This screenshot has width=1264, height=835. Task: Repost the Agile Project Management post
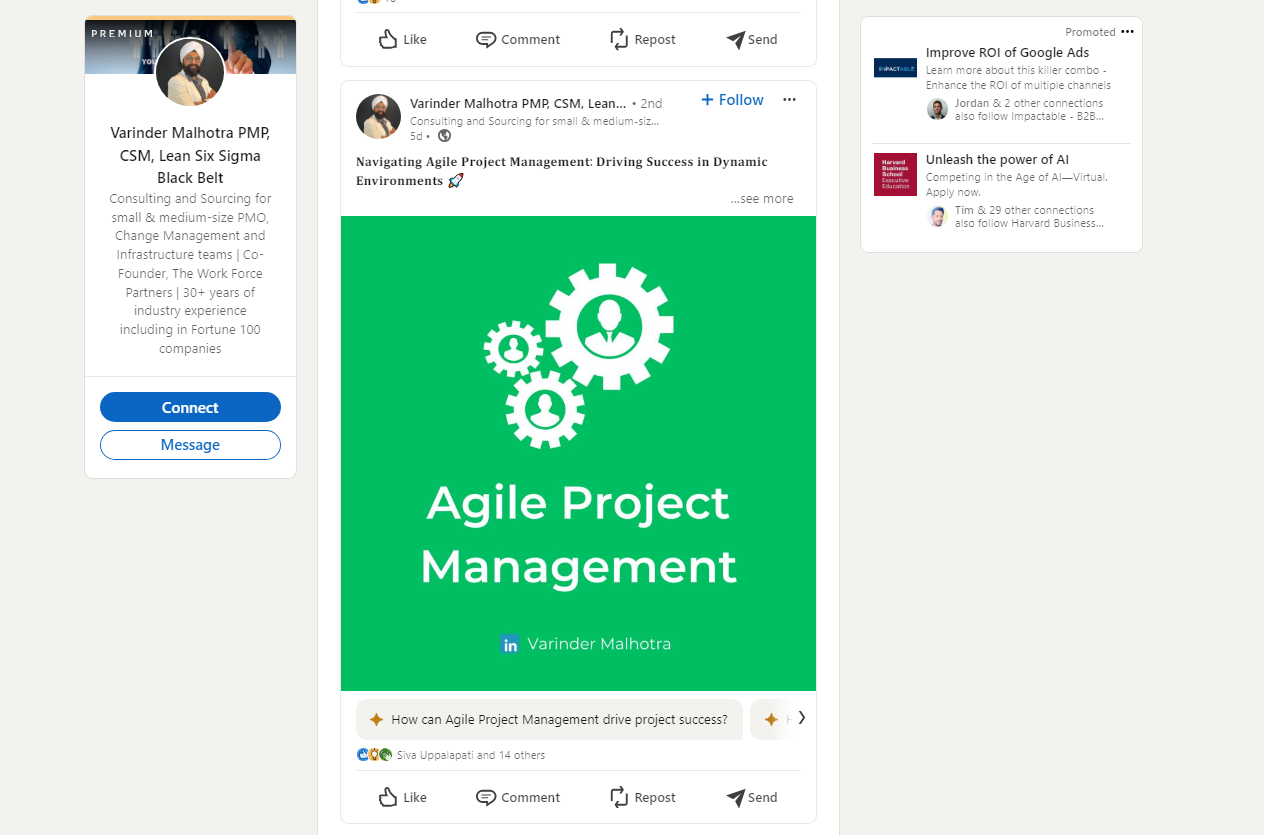tap(642, 797)
